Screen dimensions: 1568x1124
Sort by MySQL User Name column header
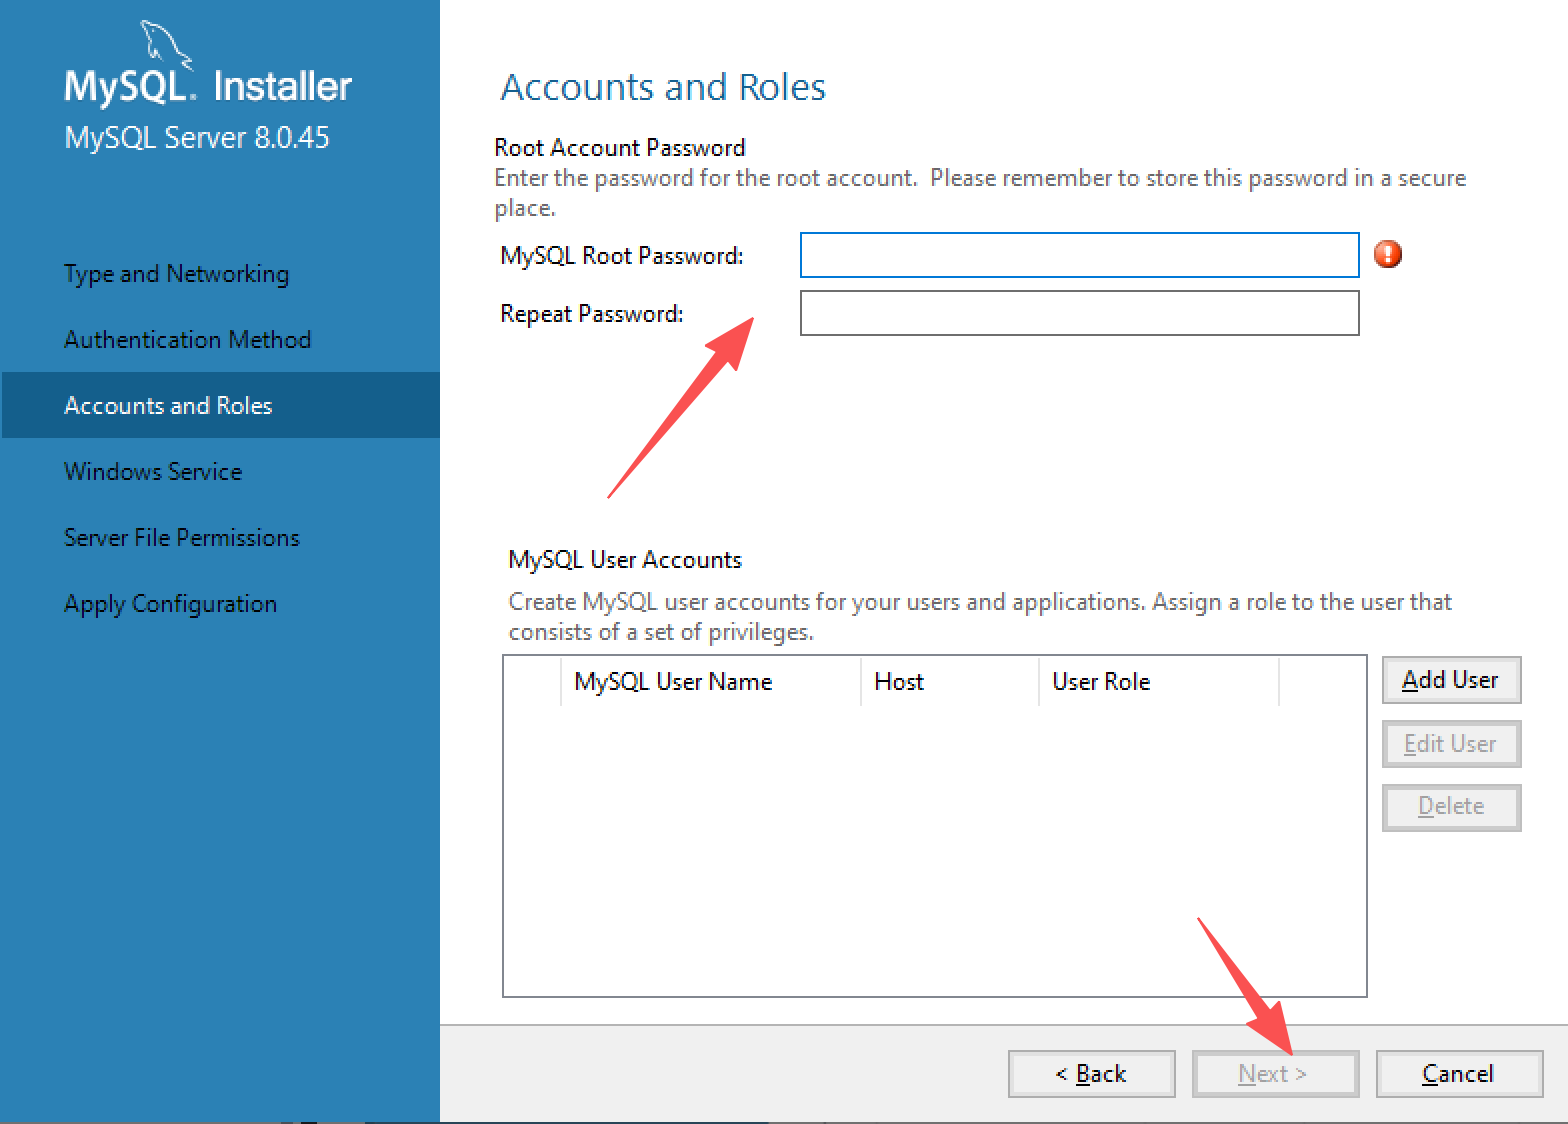tap(711, 682)
